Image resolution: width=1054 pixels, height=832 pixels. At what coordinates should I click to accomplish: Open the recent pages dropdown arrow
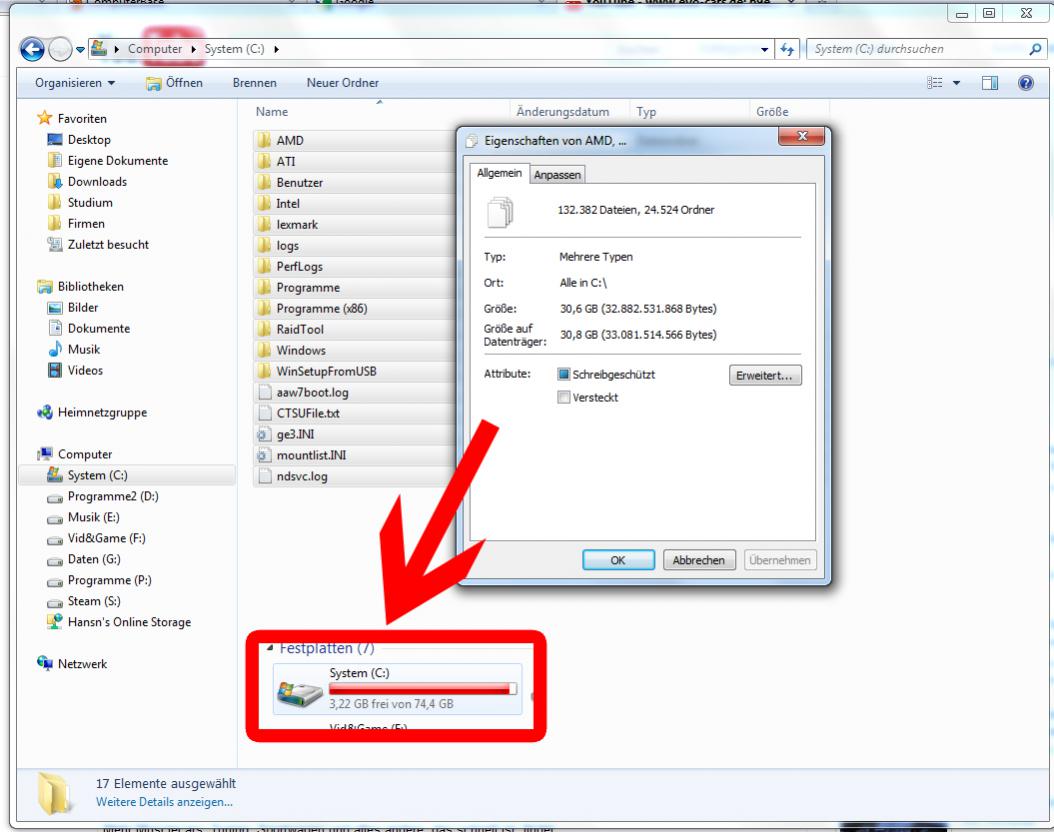click(80, 50)
